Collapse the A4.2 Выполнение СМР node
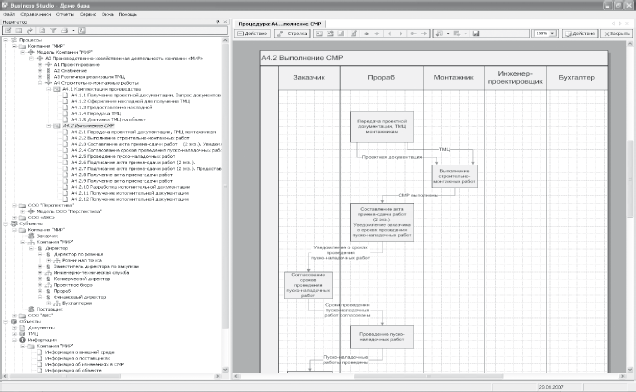636x392 pixels. tap(49, 126)
